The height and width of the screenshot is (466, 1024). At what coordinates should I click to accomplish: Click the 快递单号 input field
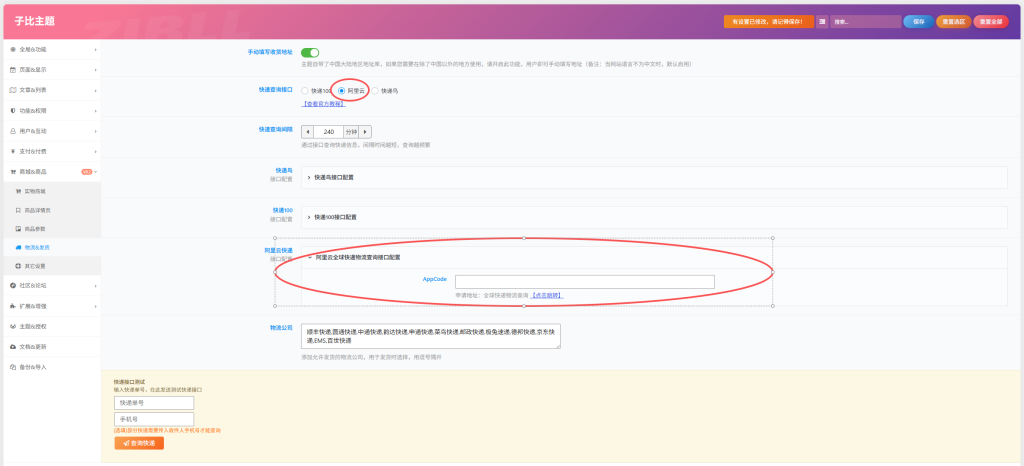point(154,403)
